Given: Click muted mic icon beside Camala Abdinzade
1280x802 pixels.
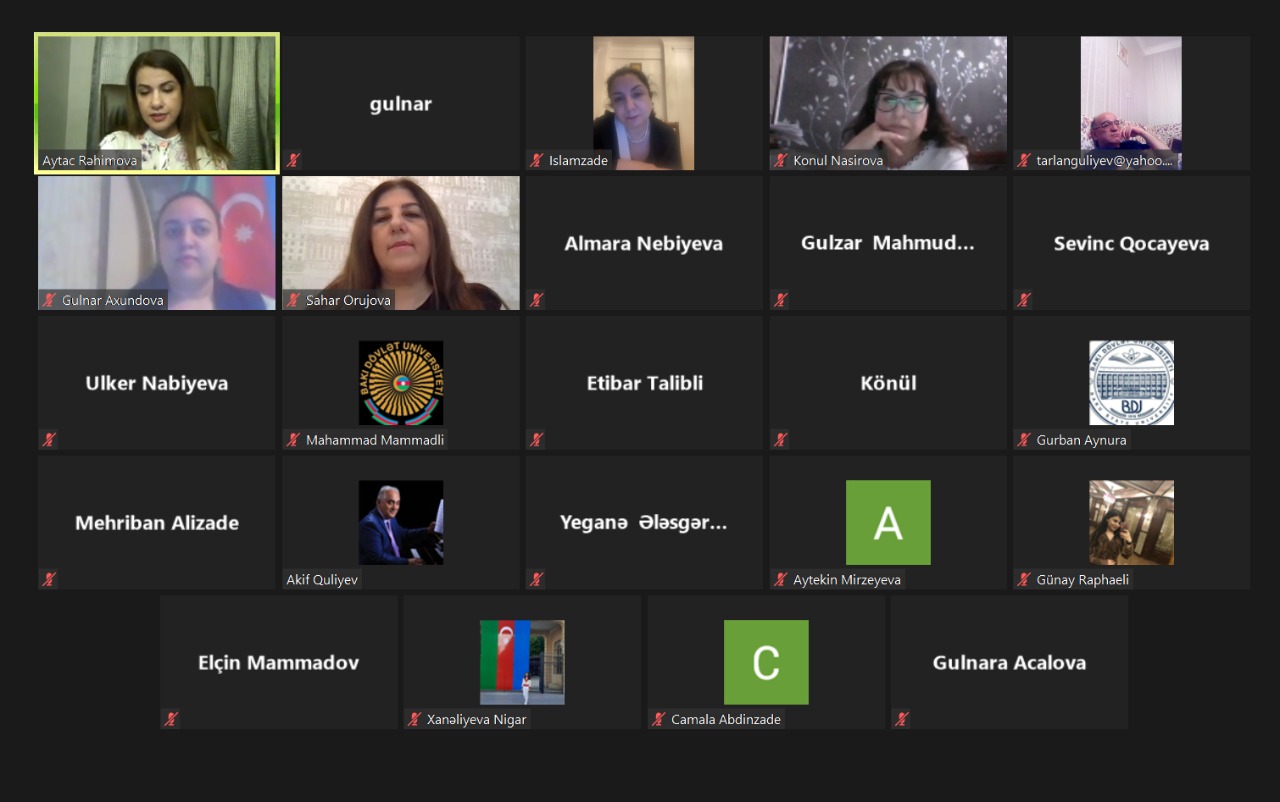Looking at the screenshot, I should pos(659,719).
